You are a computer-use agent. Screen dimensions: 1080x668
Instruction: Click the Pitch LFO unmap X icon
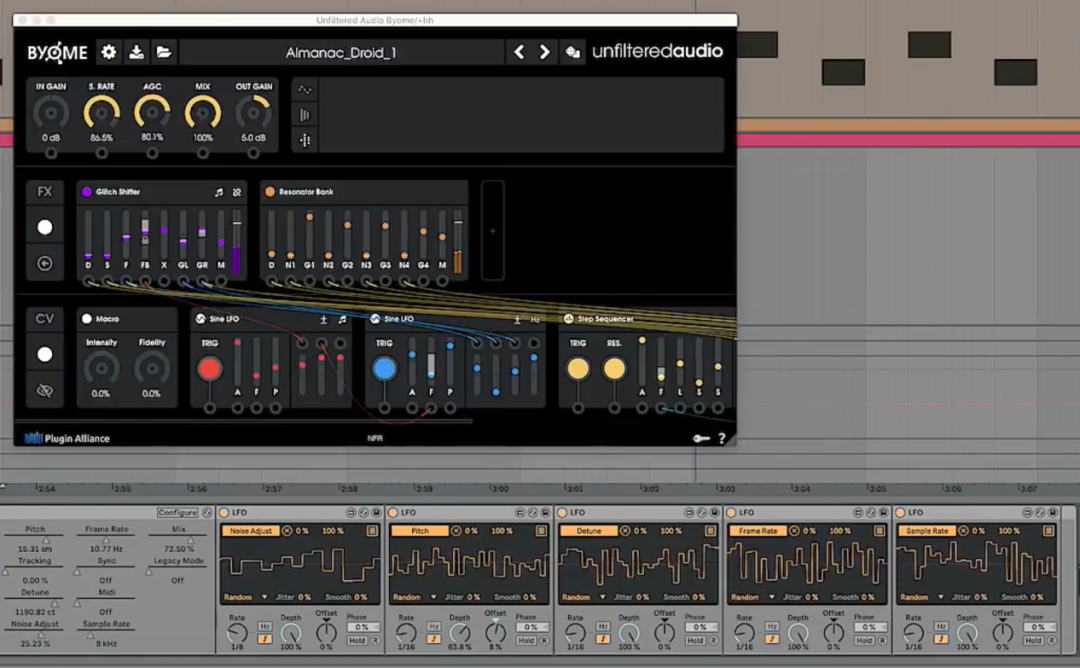pos(456,531)
